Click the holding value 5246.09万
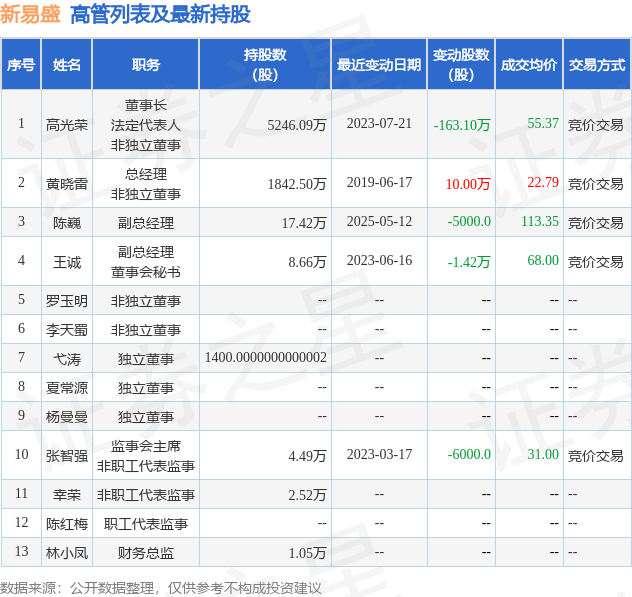The width and height of the screenshot is (632, 597). coord(297,125)
